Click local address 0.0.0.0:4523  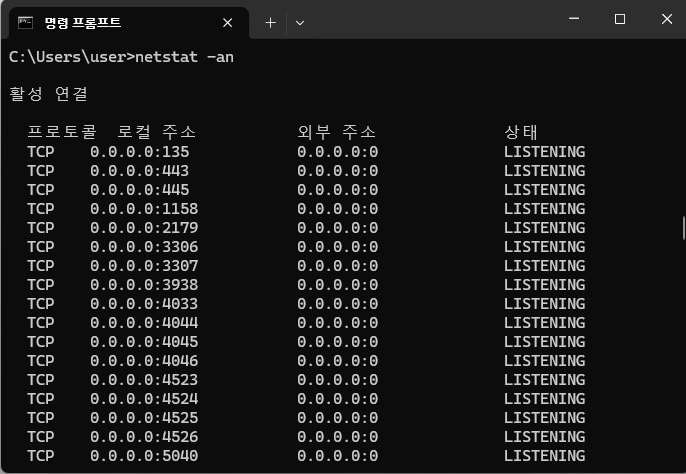[x=144, y=380]
